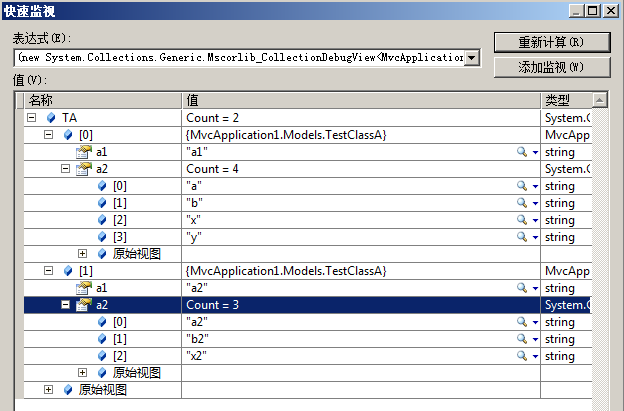Click the blue diamond icon beside TA
Viewport: 624px width, 411px height.
tap(51, 118)
